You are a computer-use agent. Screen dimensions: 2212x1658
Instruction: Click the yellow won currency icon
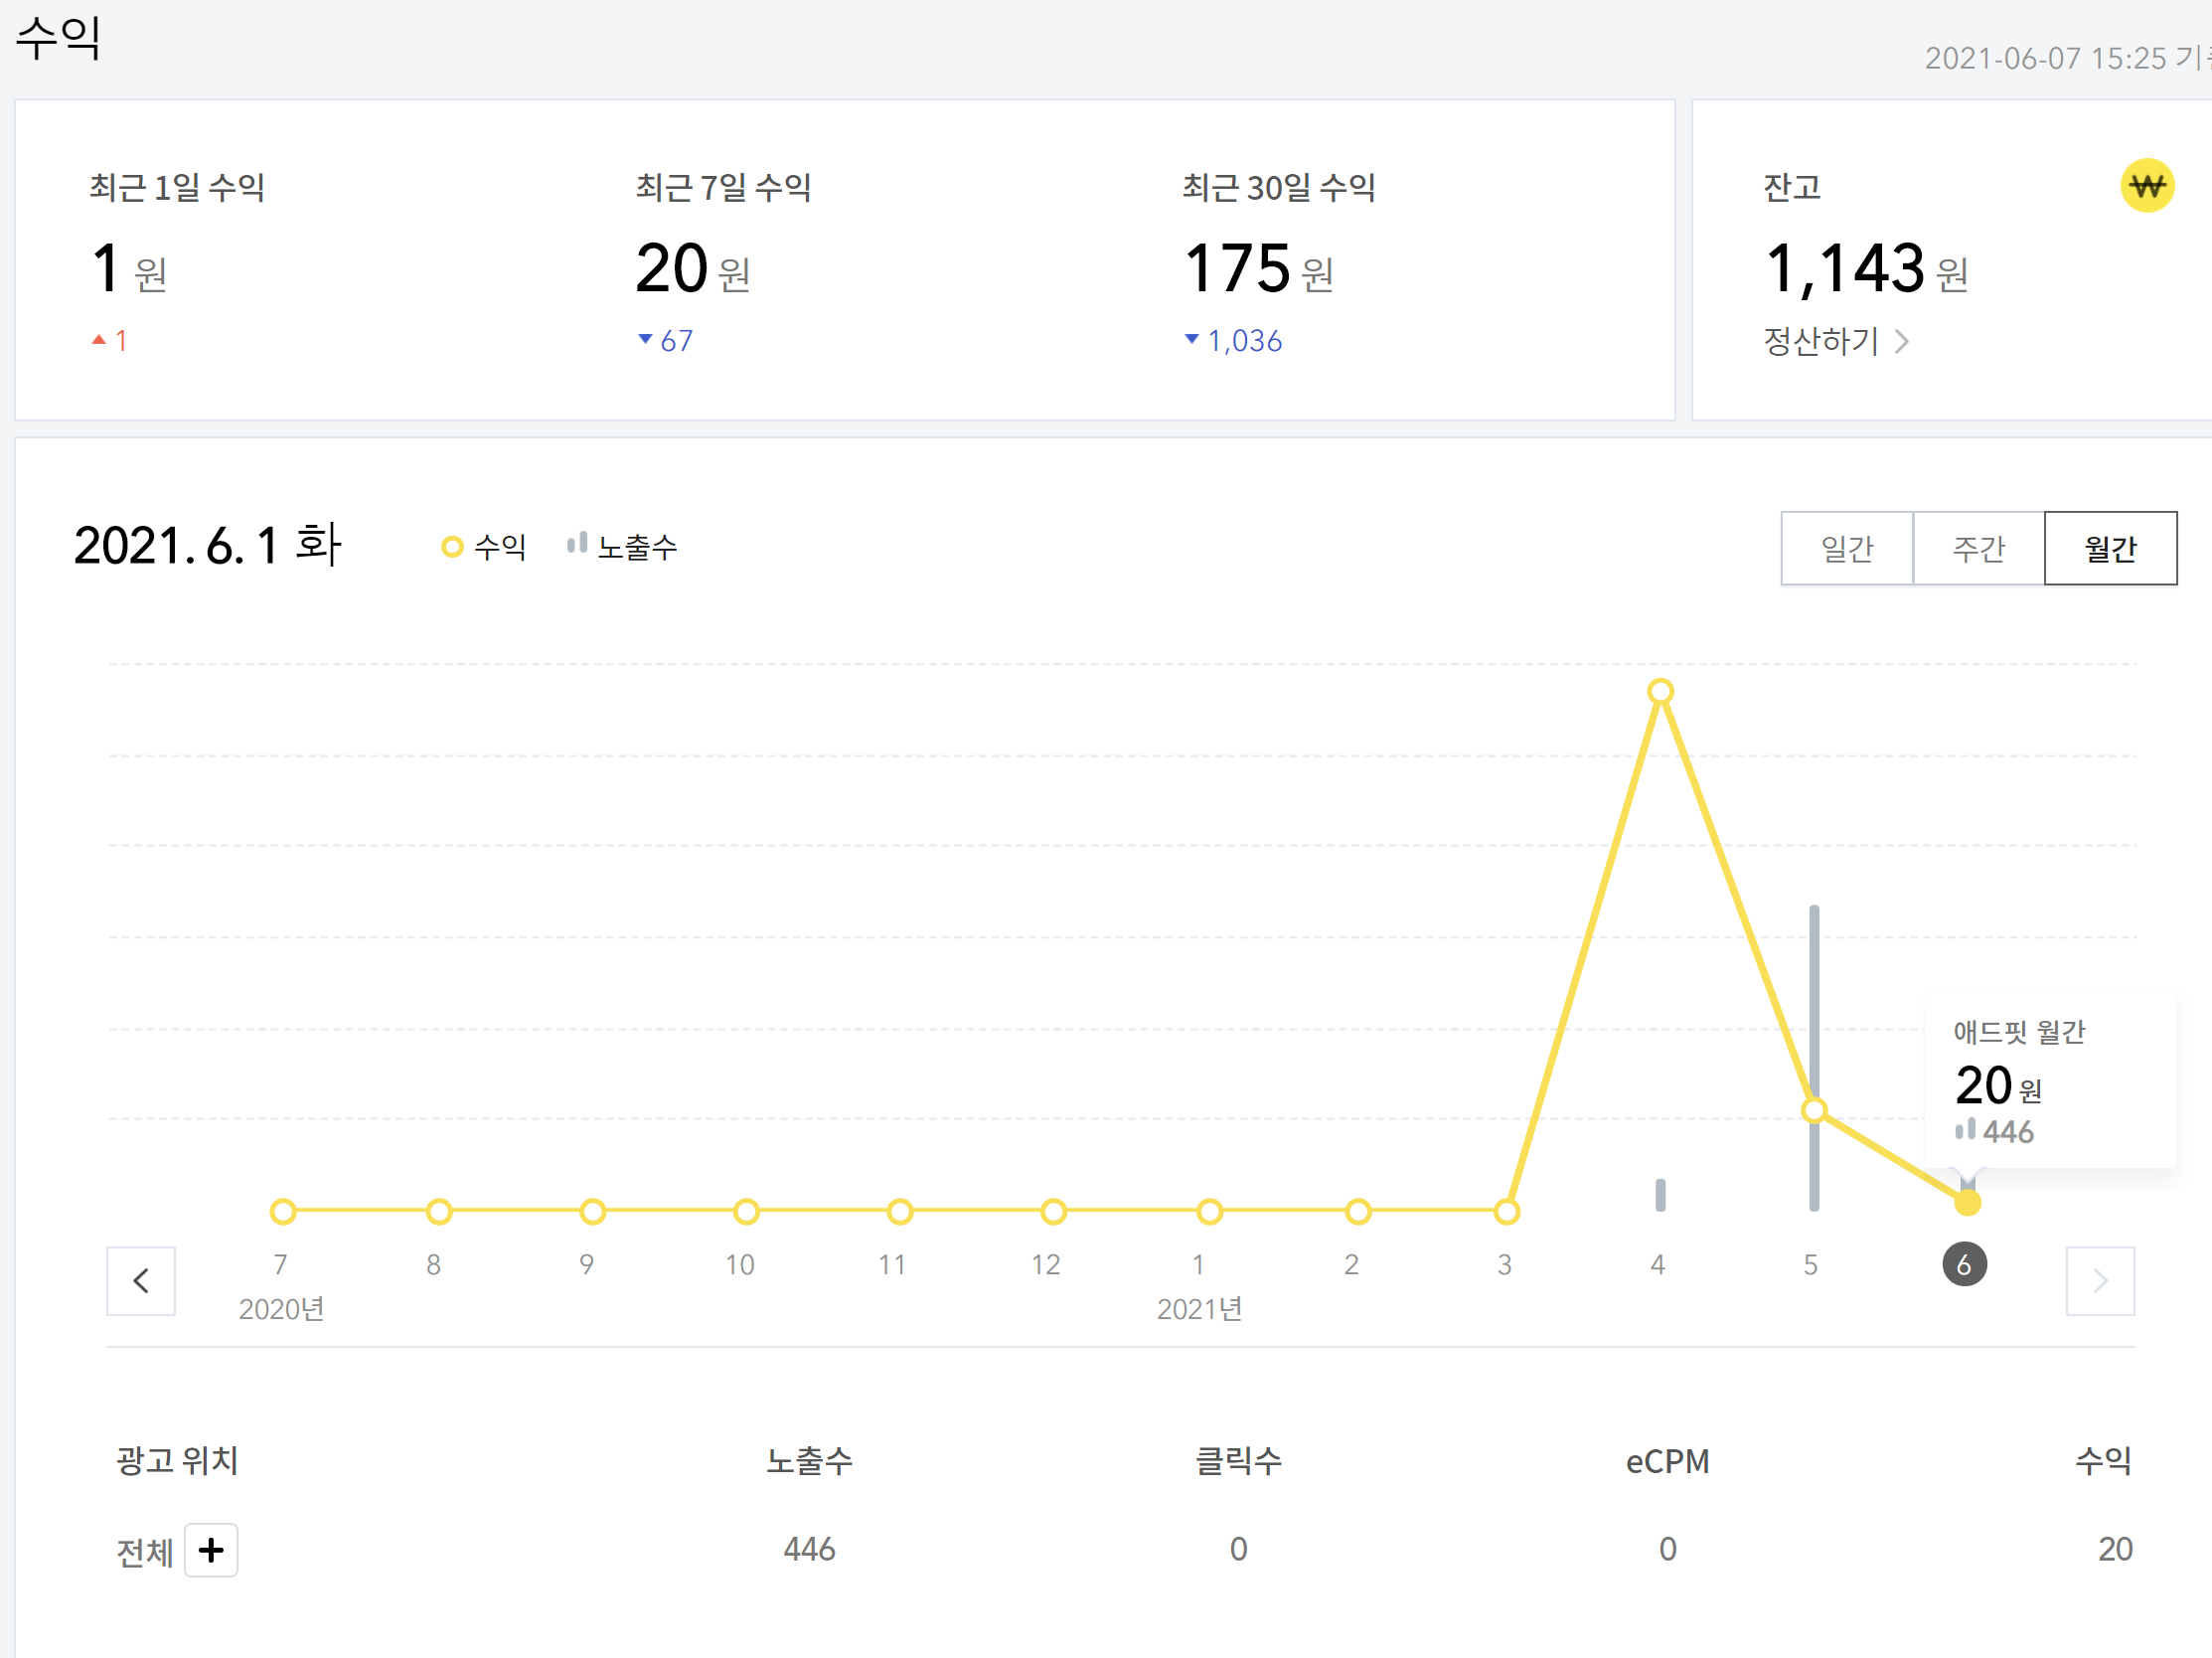[2146, 185]
